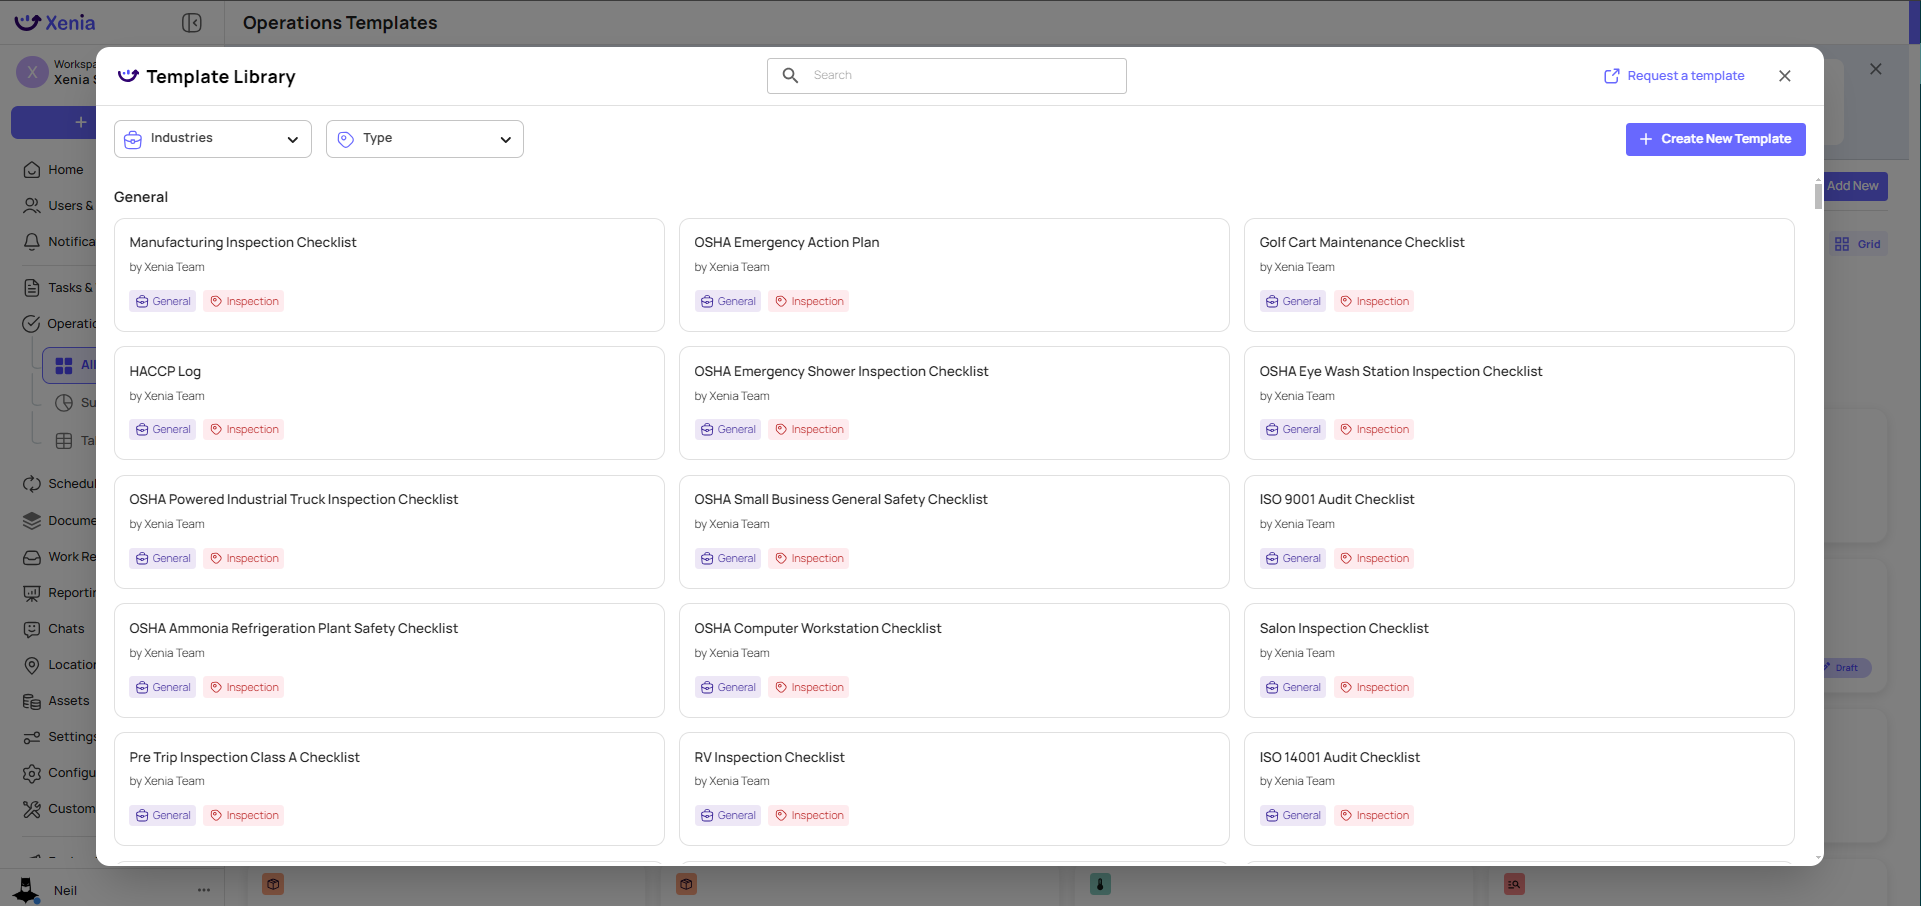Image resolution: width=1921 pixels, height=906 pixels.
Task: Open the Salon Inspection Checklist template
Action: (x=1519, y=660)
